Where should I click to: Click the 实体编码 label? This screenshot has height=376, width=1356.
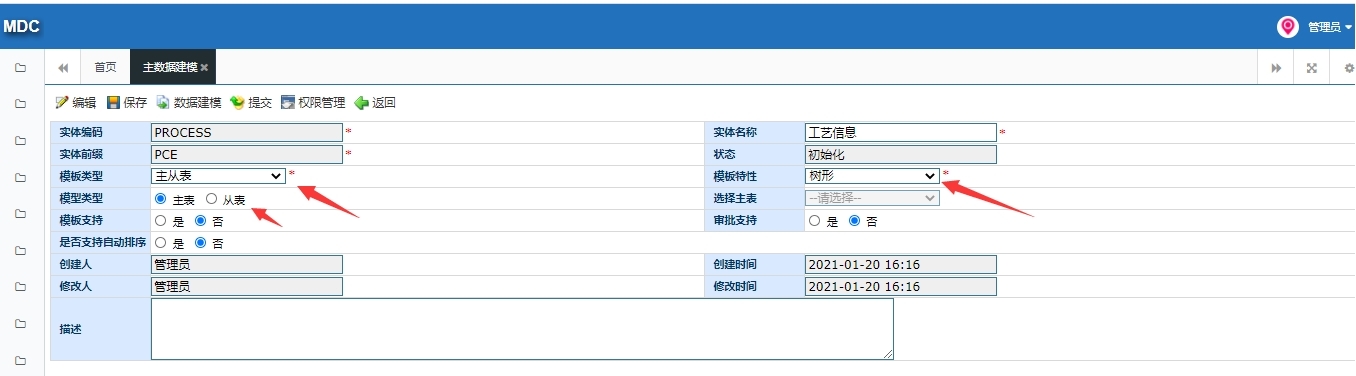click(81, 132)
